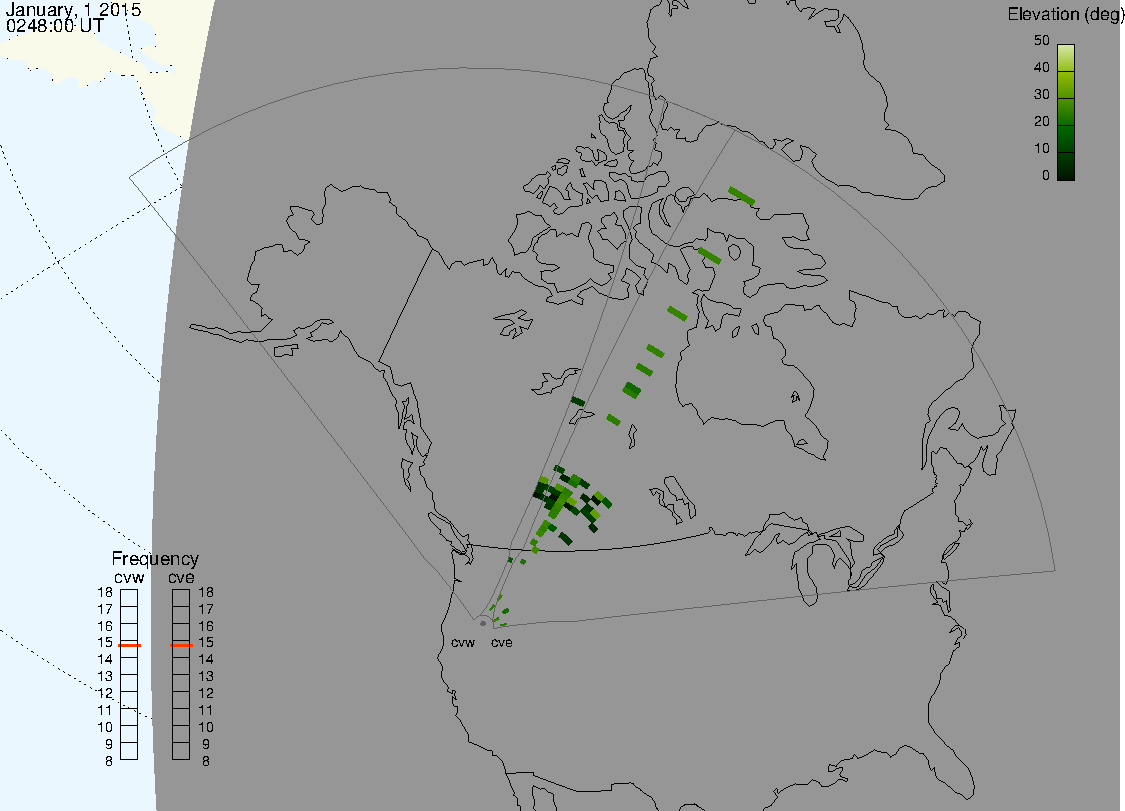
Task: Click the "Elevation (deg)" legend title
Action: [x=1065, y=14]
